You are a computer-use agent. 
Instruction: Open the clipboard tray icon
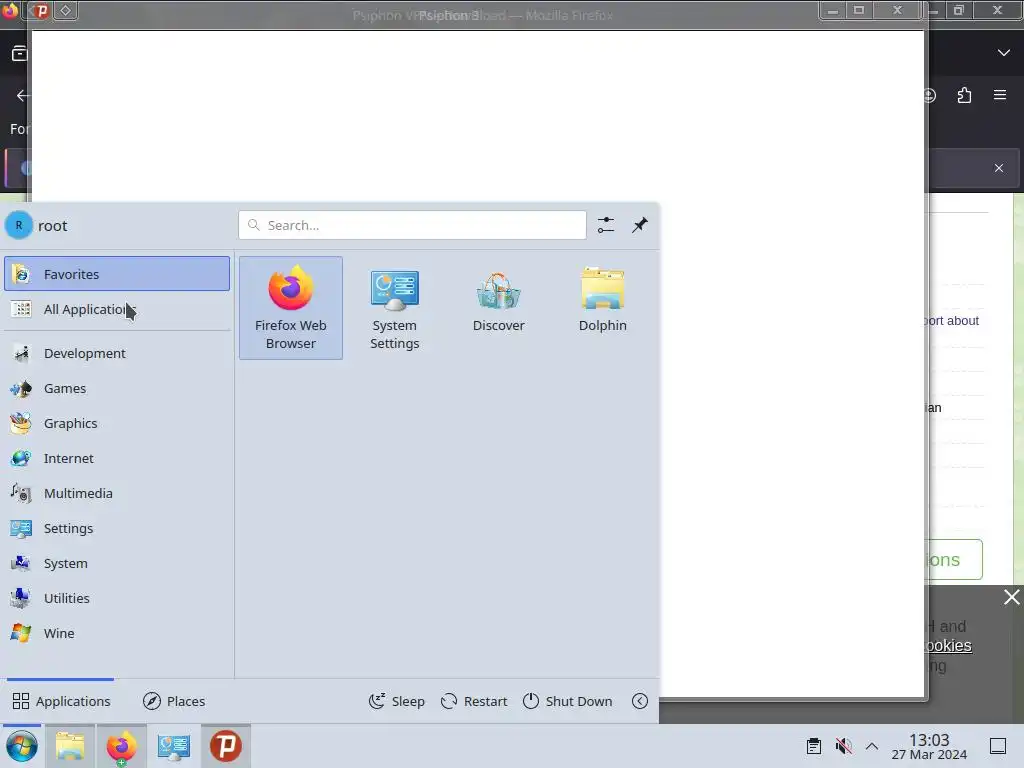(x=814, y=746)
